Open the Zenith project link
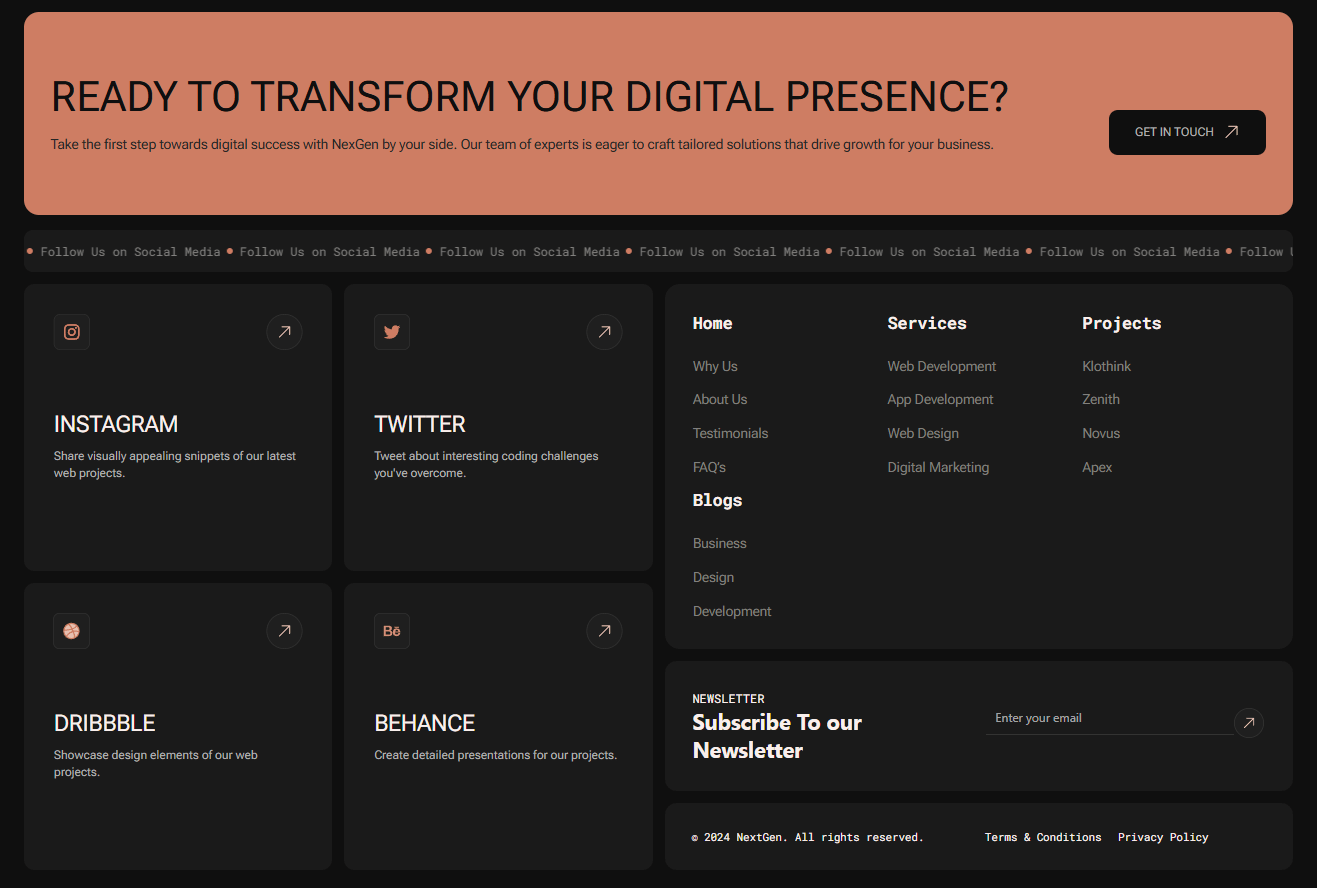 [x=1101, y=399]
